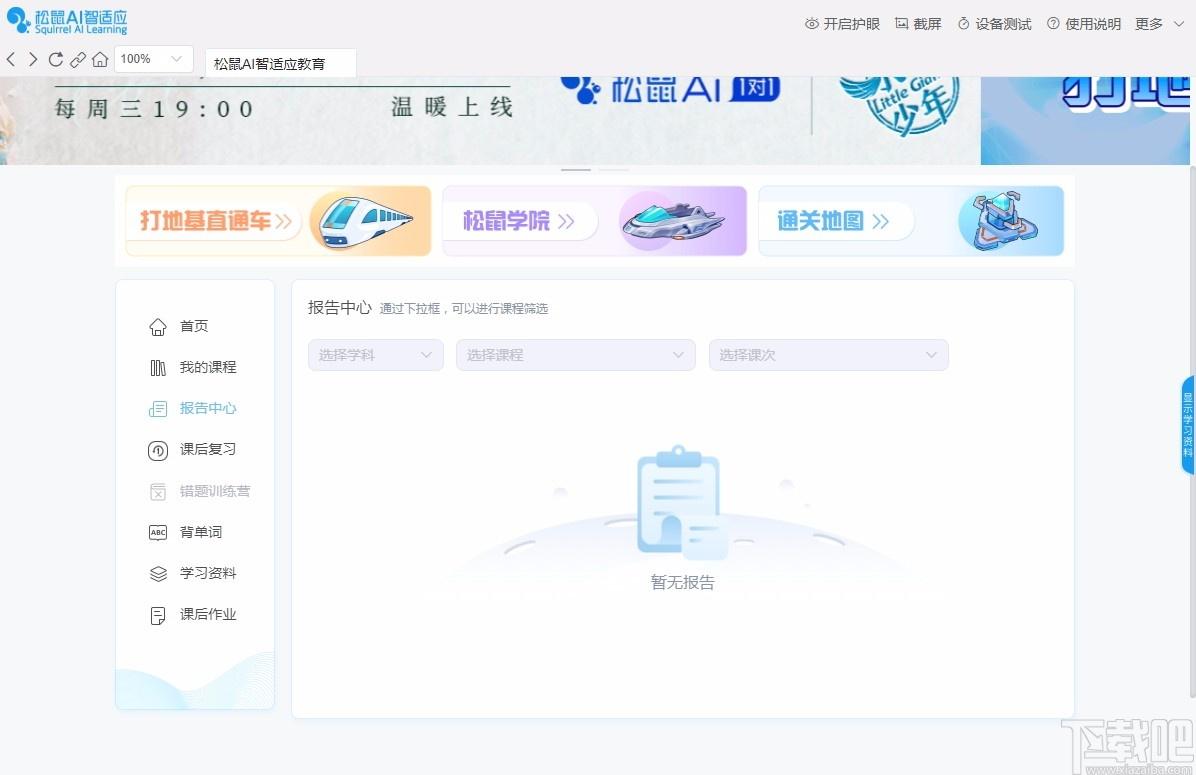Click the report icon next to 报告中心

click(158, 410)
